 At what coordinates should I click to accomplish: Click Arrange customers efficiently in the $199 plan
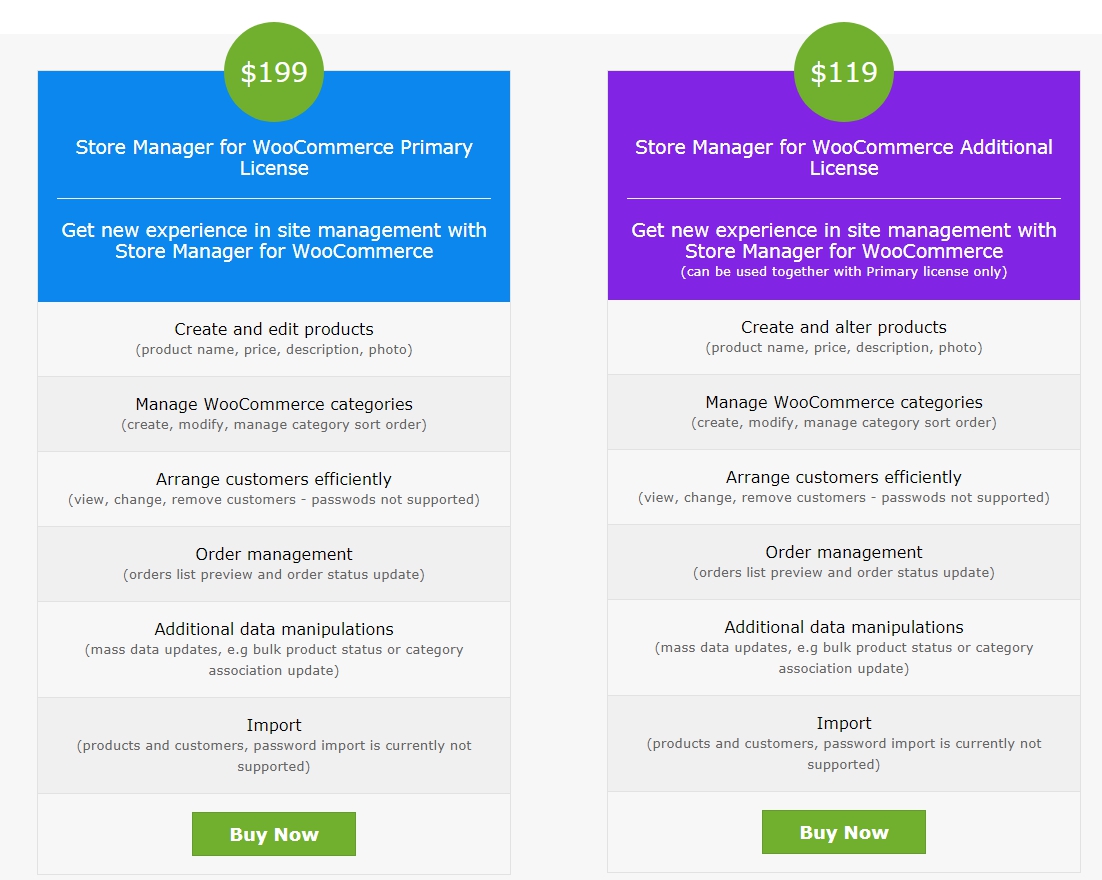point(274,479)
